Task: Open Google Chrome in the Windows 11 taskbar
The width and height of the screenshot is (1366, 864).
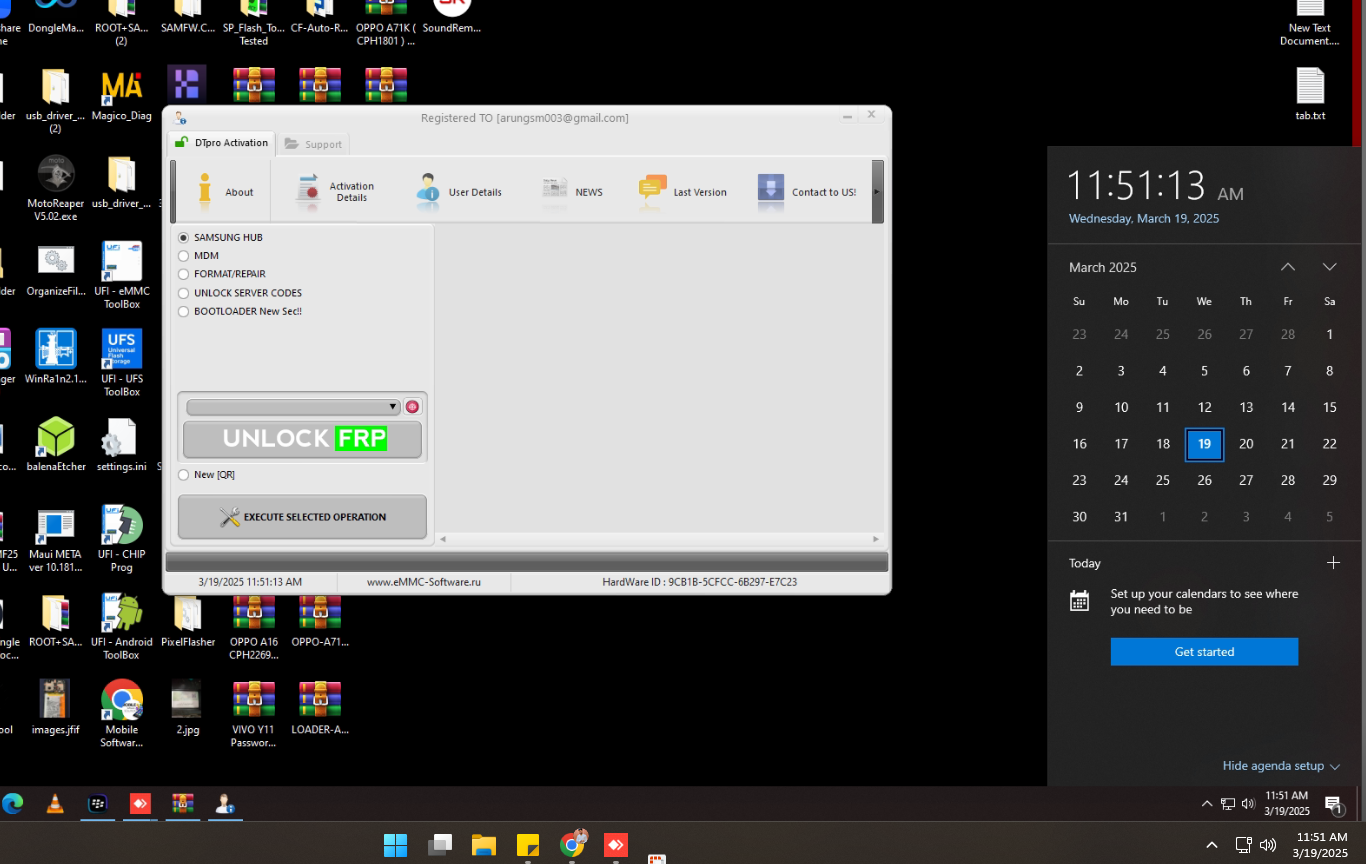Action: click(x=572, y=845)
